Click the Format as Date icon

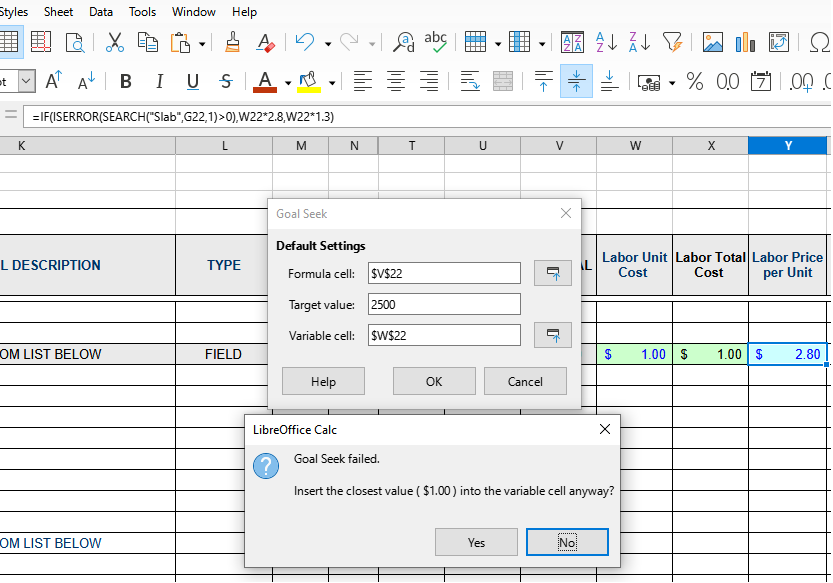(x=761, y=81)
